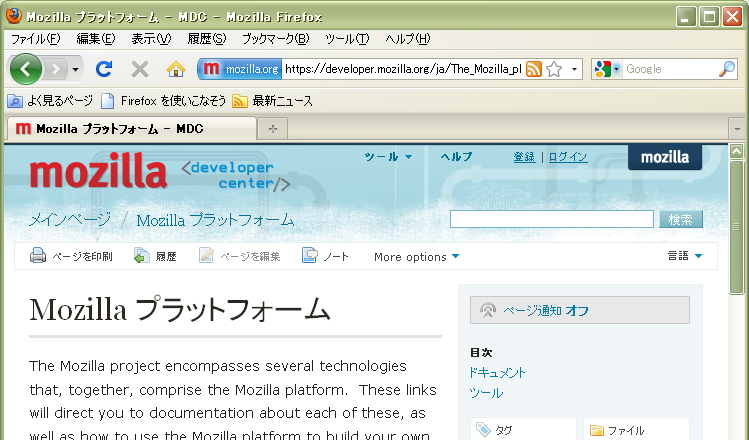Screen dimensions: 749x440
Task: Click the ノート notes icon
Action: [x=310, y=256]
